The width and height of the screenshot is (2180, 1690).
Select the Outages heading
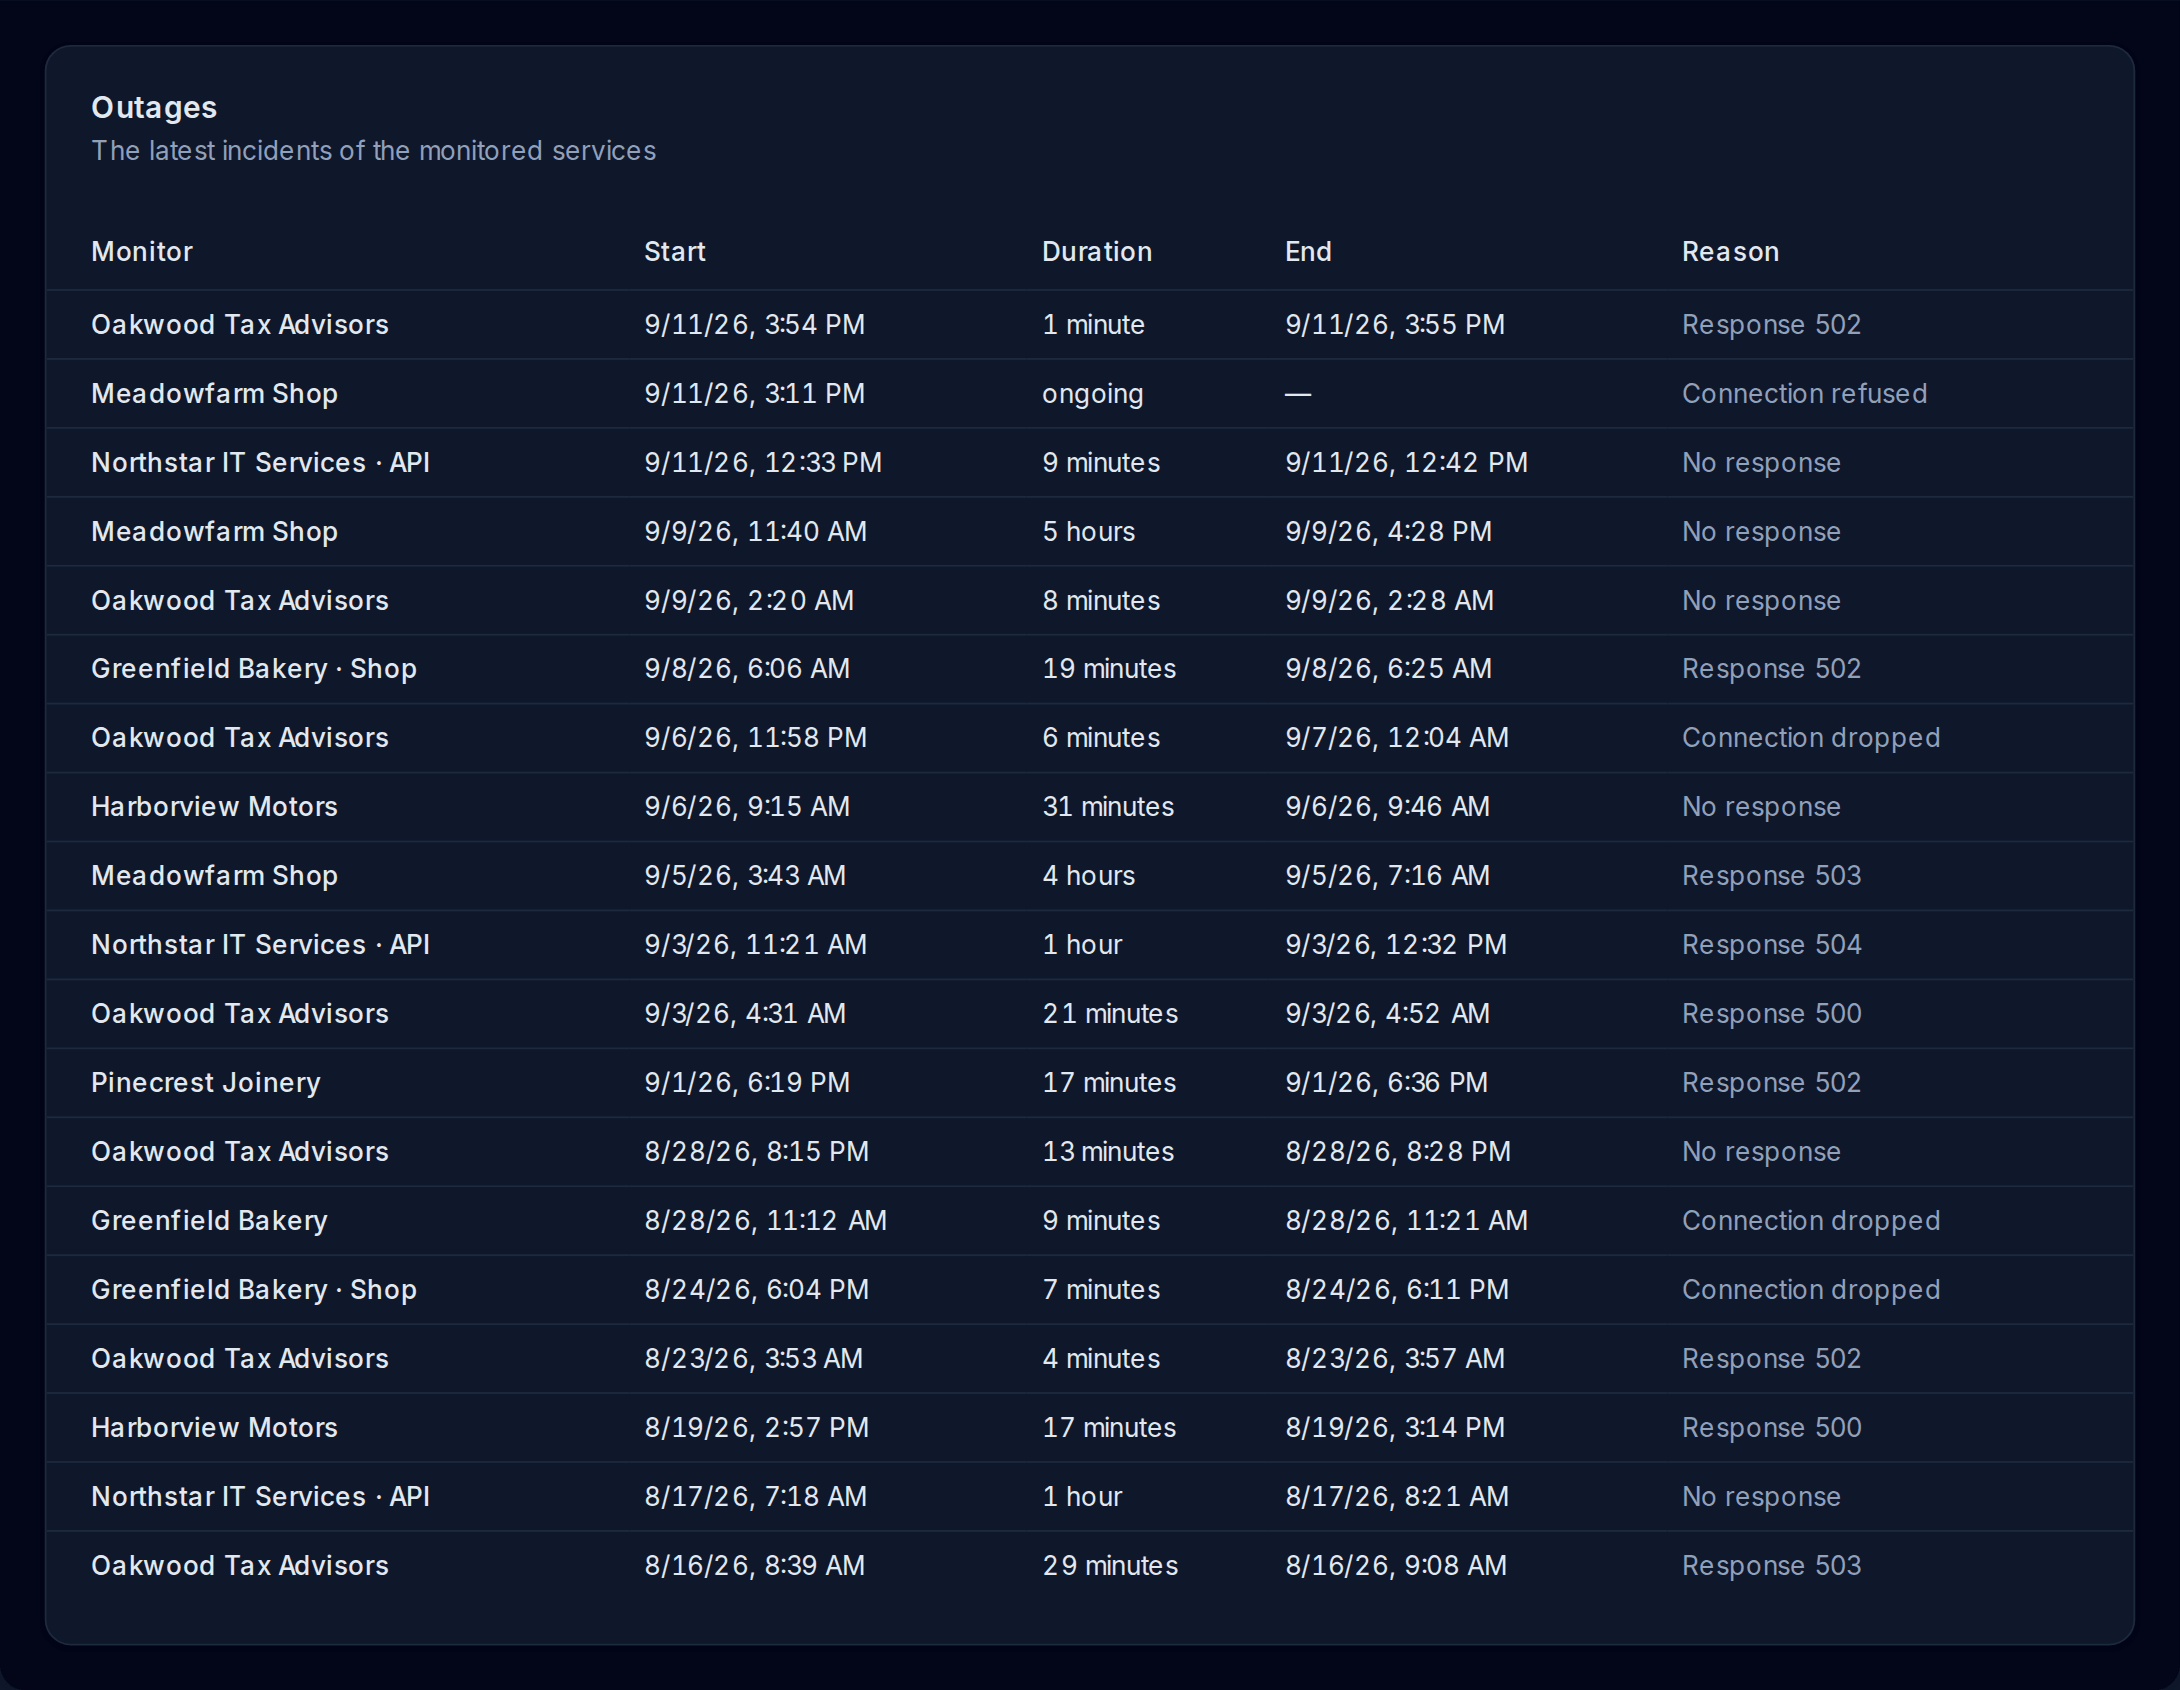(154, 107)
